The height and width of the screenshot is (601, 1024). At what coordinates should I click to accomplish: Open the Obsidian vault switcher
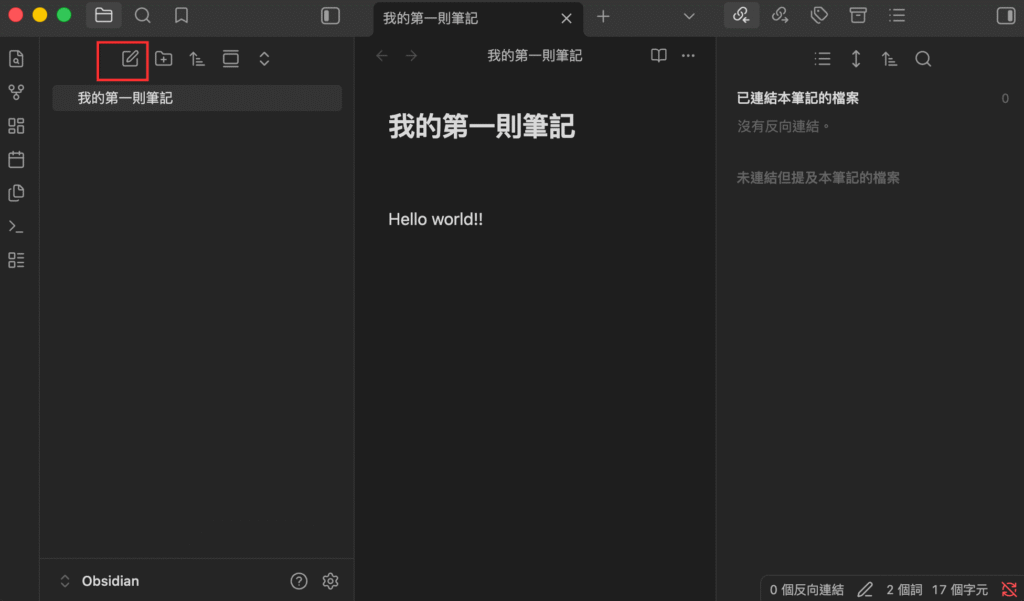point(99,581)
